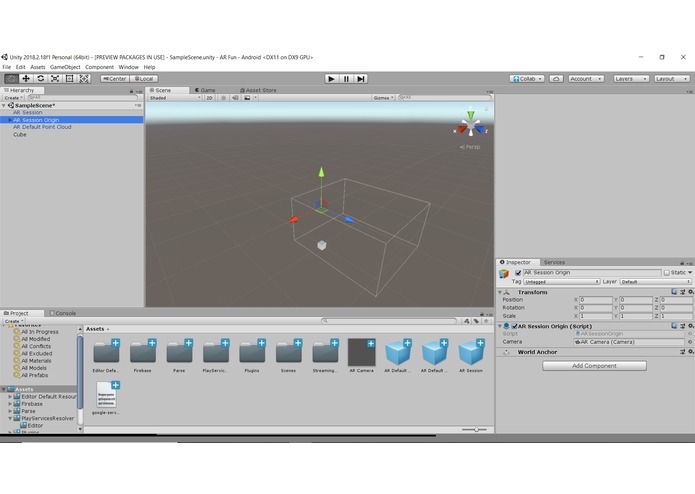Toggle Persp projection label
This screenshot has width=695, height=494.
470,147
